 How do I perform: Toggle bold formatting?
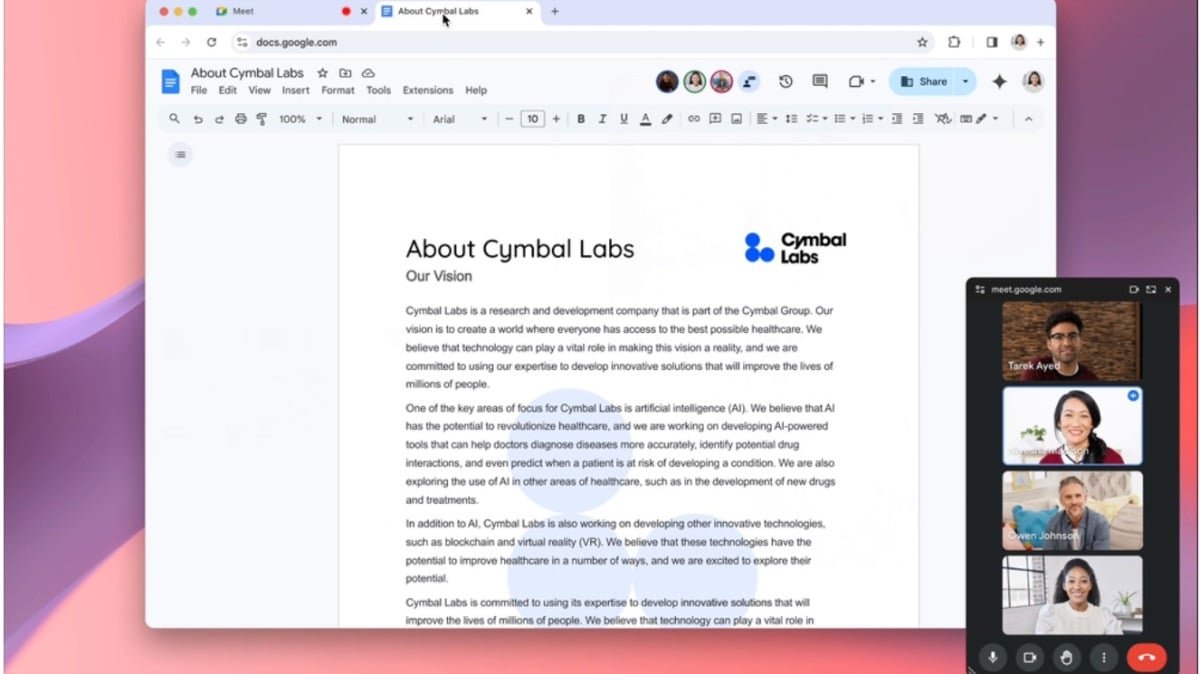[581, 119]
